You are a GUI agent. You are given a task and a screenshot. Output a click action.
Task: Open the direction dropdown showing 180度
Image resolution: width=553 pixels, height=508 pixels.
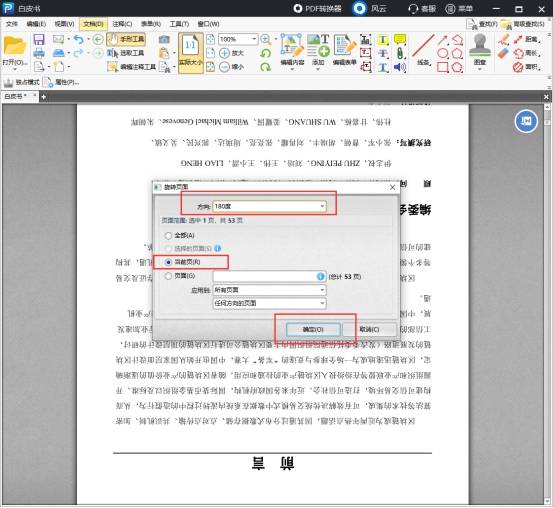tap(269, 206)
